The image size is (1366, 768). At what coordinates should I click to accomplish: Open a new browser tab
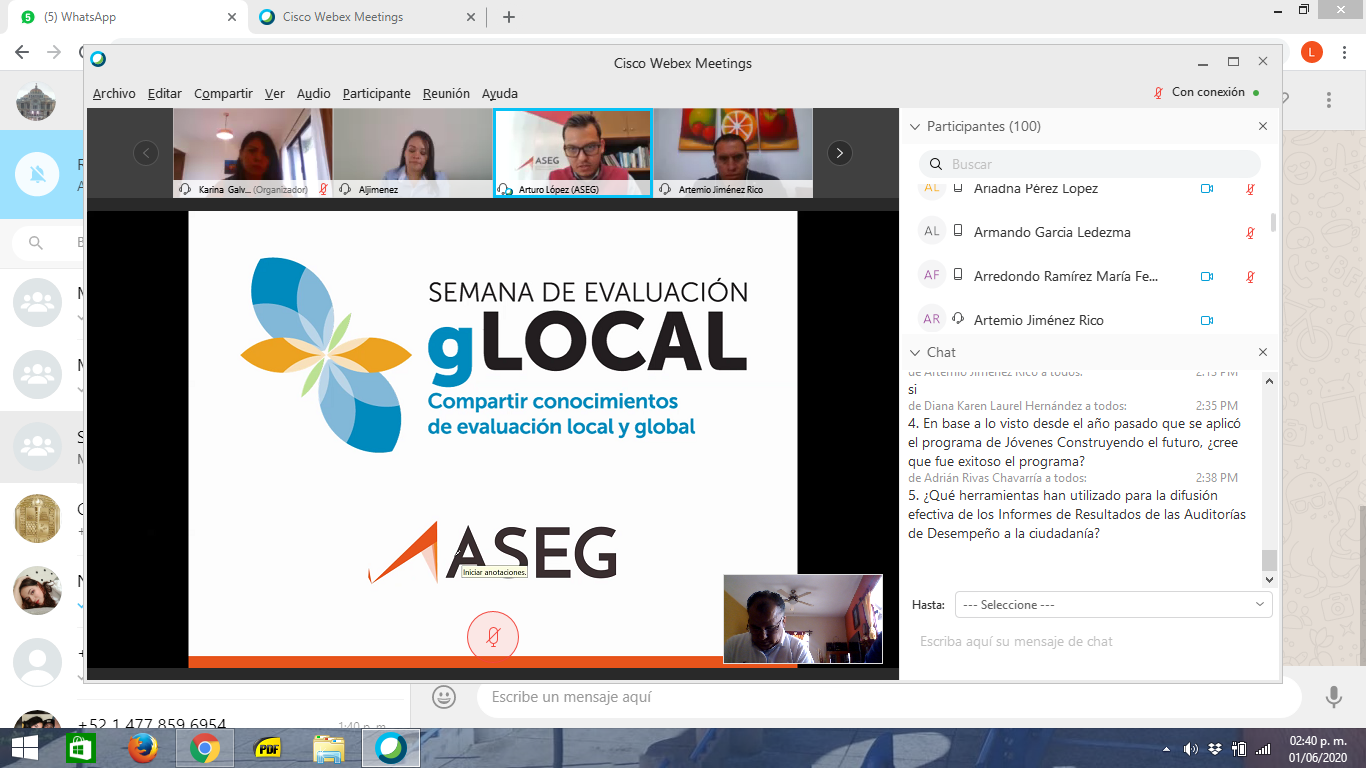point(509,17)
